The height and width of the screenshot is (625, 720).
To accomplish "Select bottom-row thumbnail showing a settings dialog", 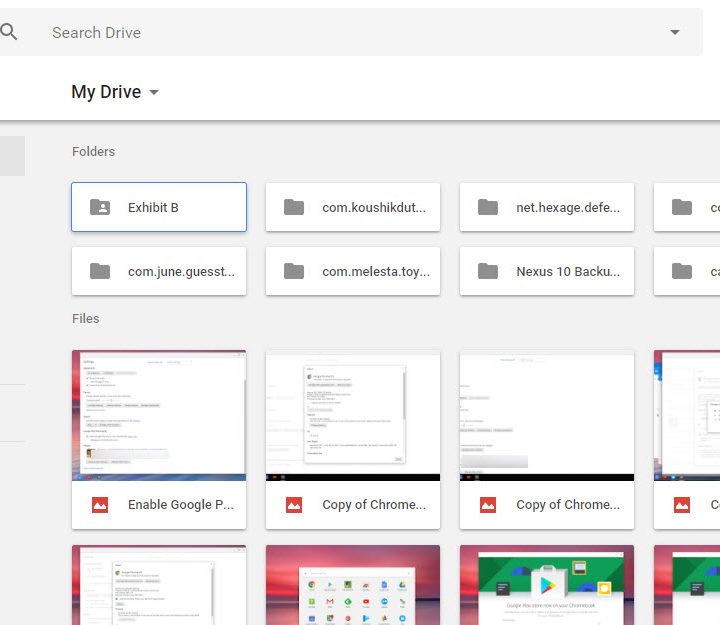I will [159, 585].
